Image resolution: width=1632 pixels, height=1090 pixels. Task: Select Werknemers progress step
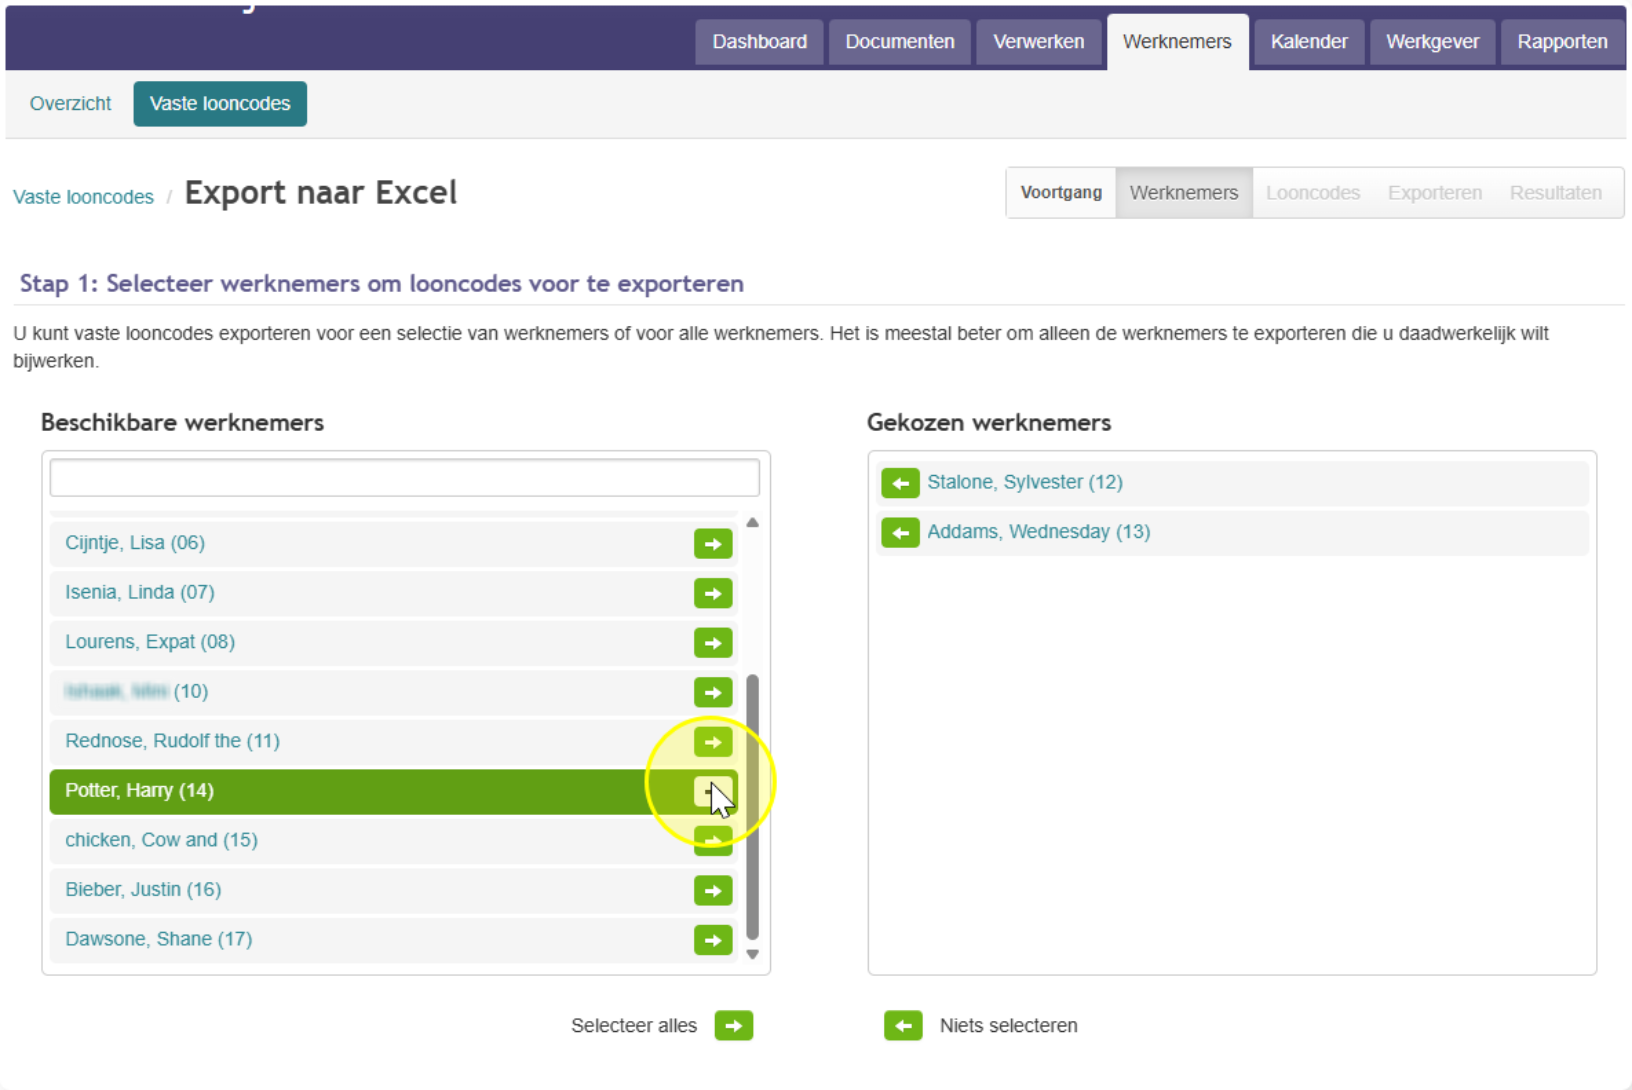pos(1184,193)
